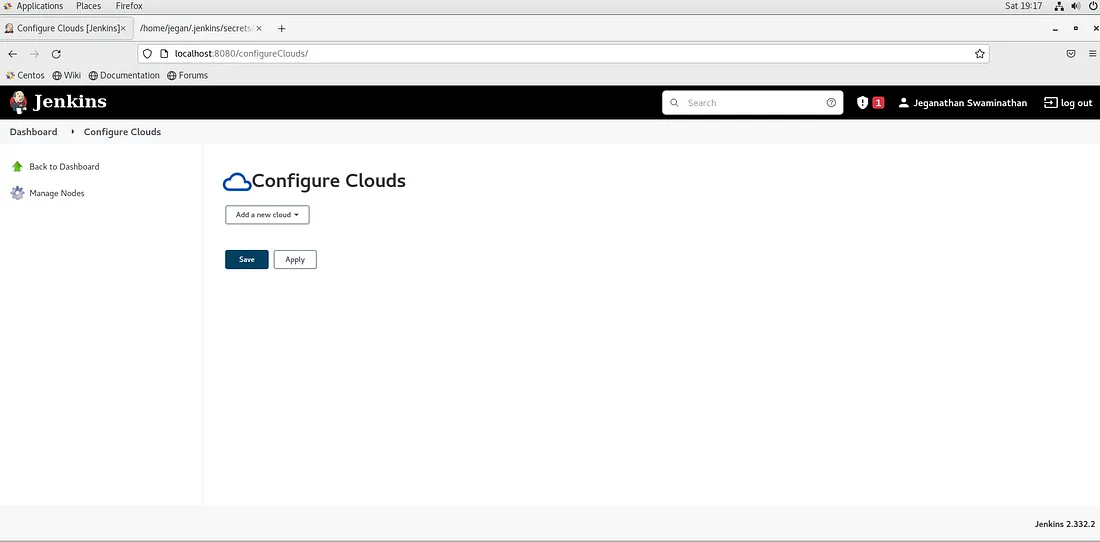Viewport: 1100px width, 542px height.
Task: Switch to the Configure Clouds [Jenkins] tab
Action: click(65, 29)
